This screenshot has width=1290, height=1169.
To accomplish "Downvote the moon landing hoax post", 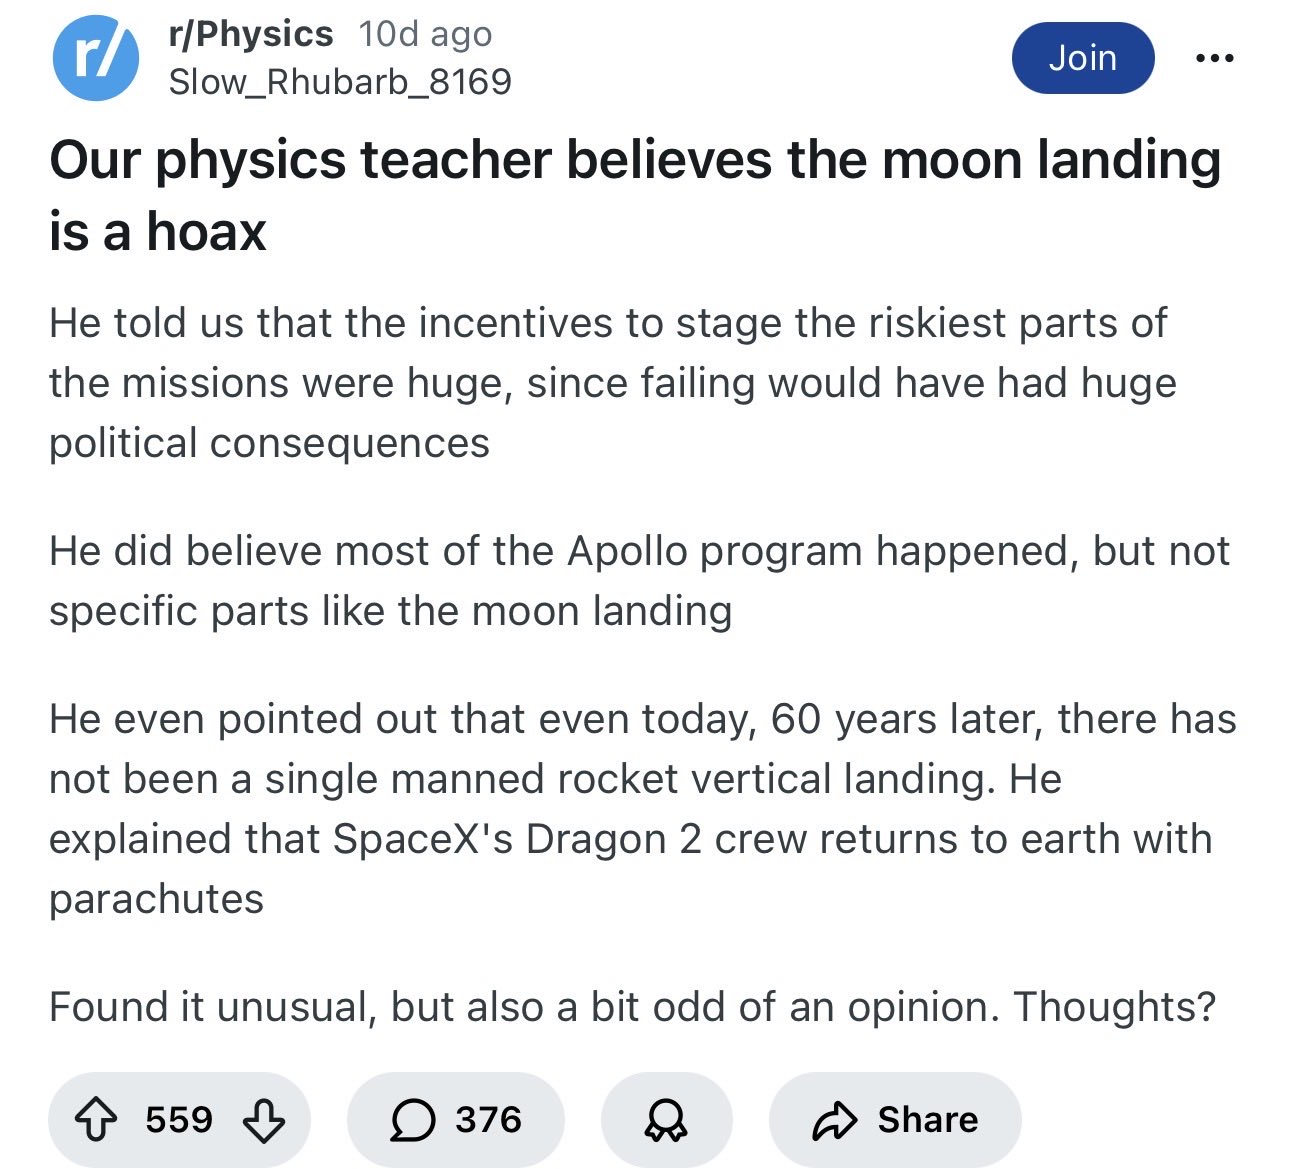I will [x=264, y=1120].
